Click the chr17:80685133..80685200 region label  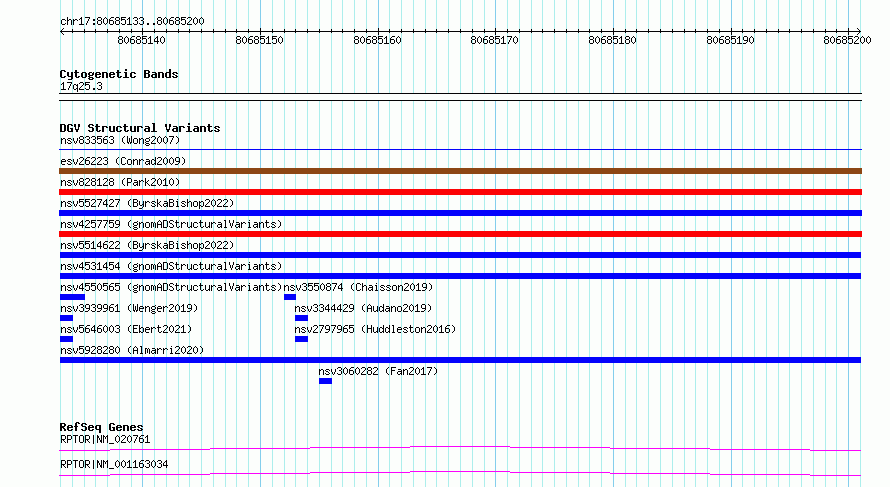132,21
